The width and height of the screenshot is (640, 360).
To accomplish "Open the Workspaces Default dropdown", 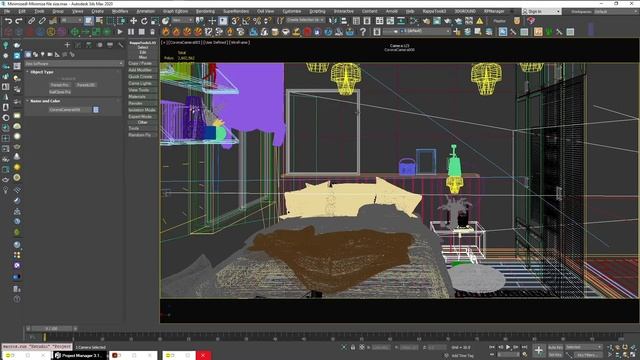I will (x=615, y=11).
